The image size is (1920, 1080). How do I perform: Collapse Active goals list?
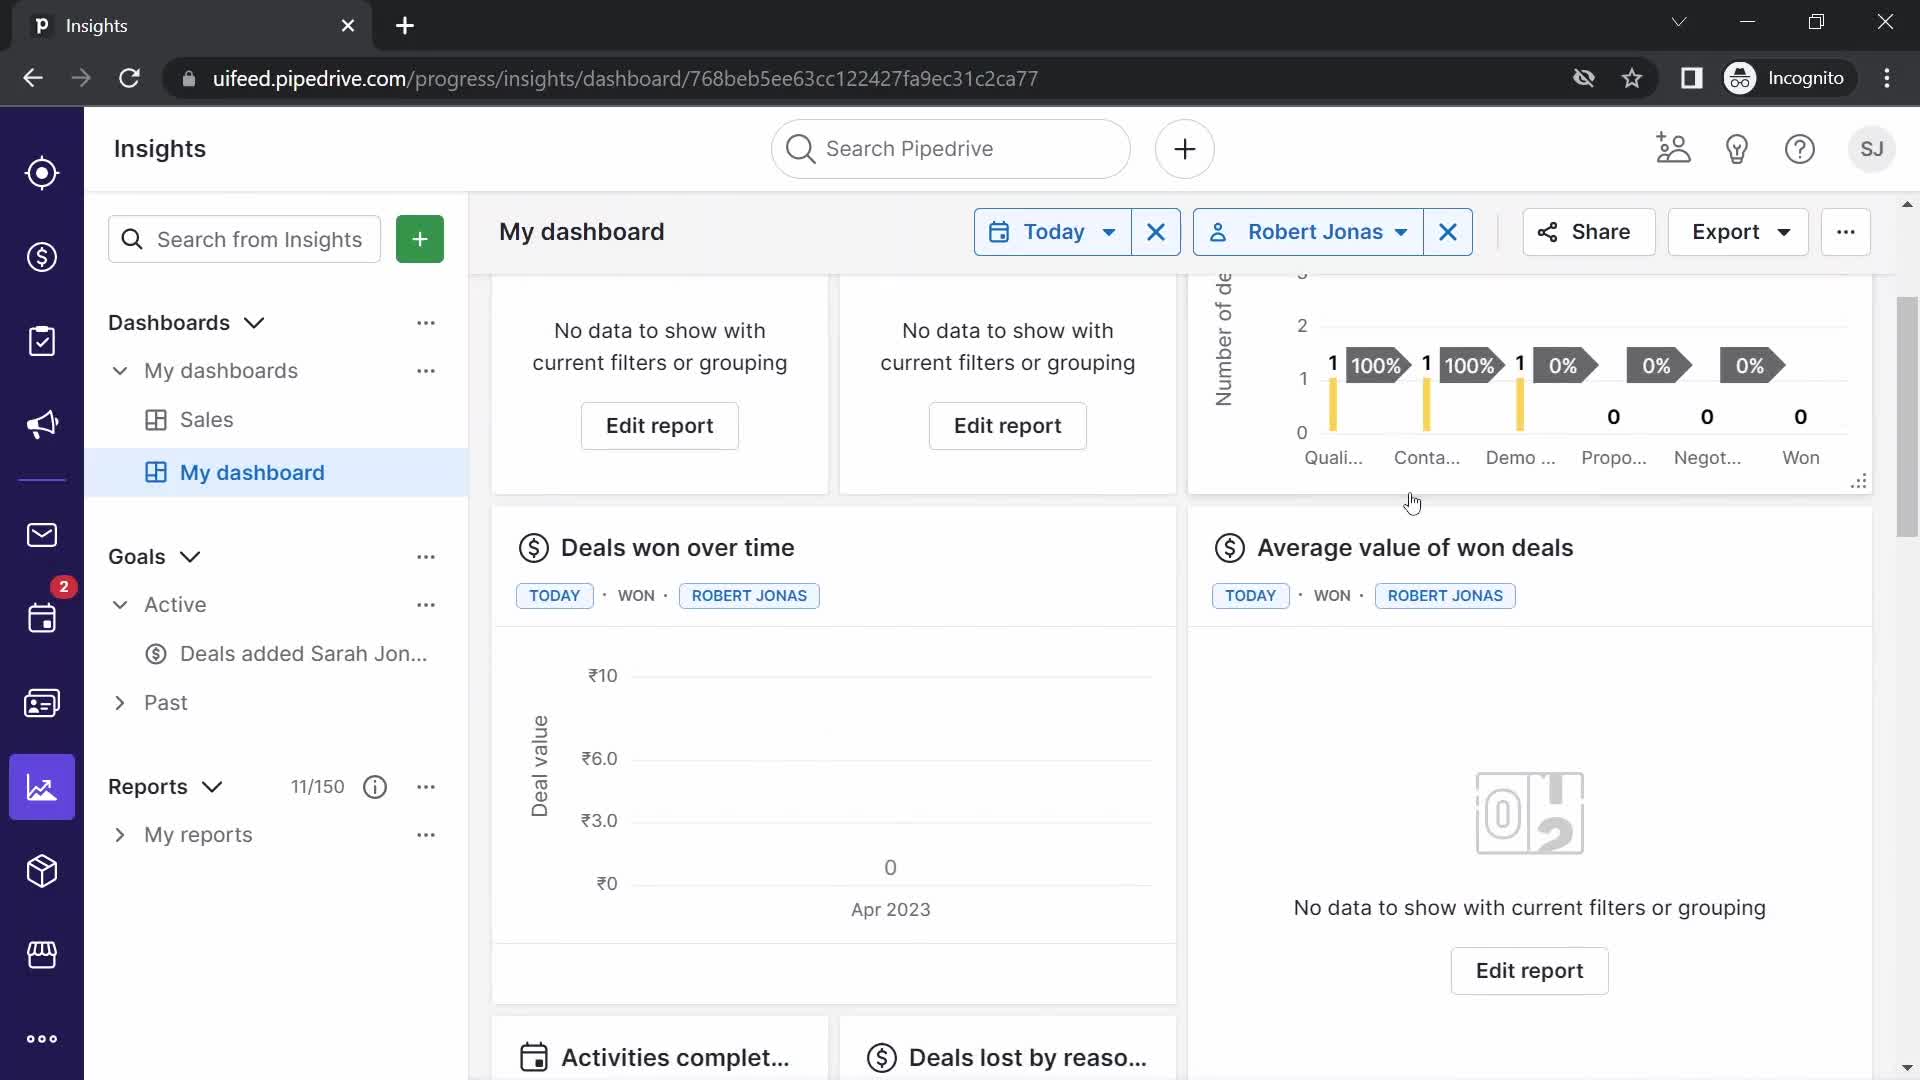click(x=120, y=605)
